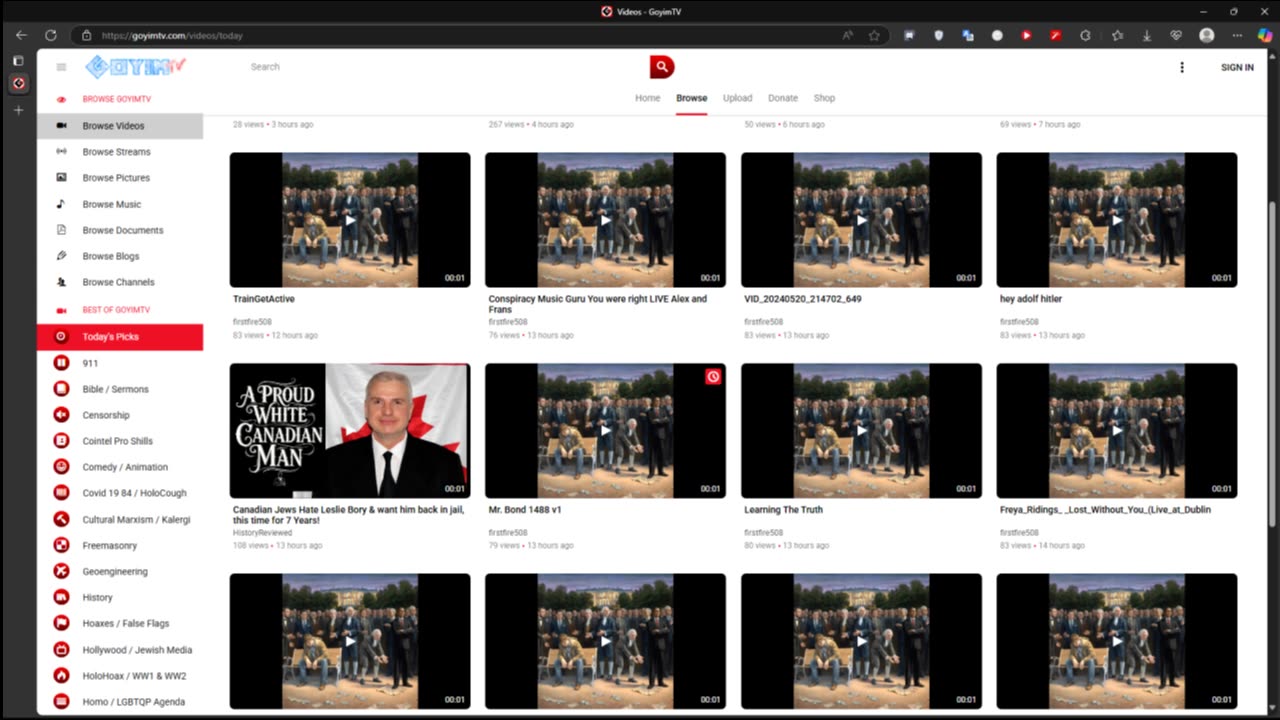
Task: Click the Geoengineering category icon
Action: [x=61, y=571]
